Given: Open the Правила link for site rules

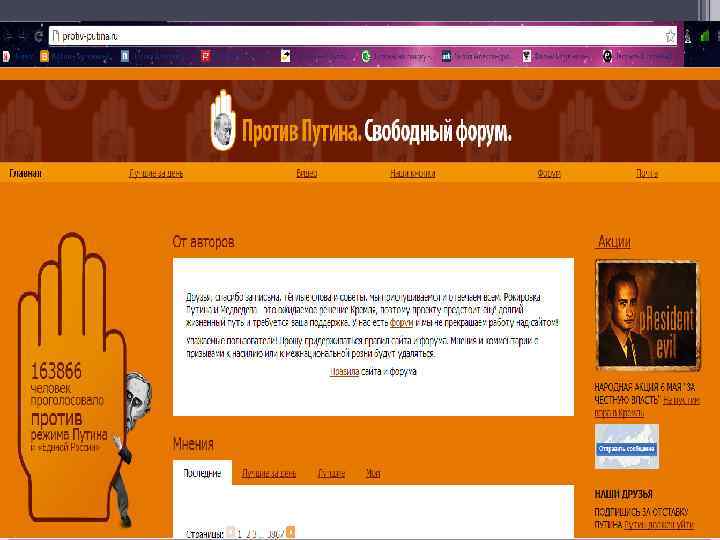Looking at the screenshot, I should click(x=344, y=371).
